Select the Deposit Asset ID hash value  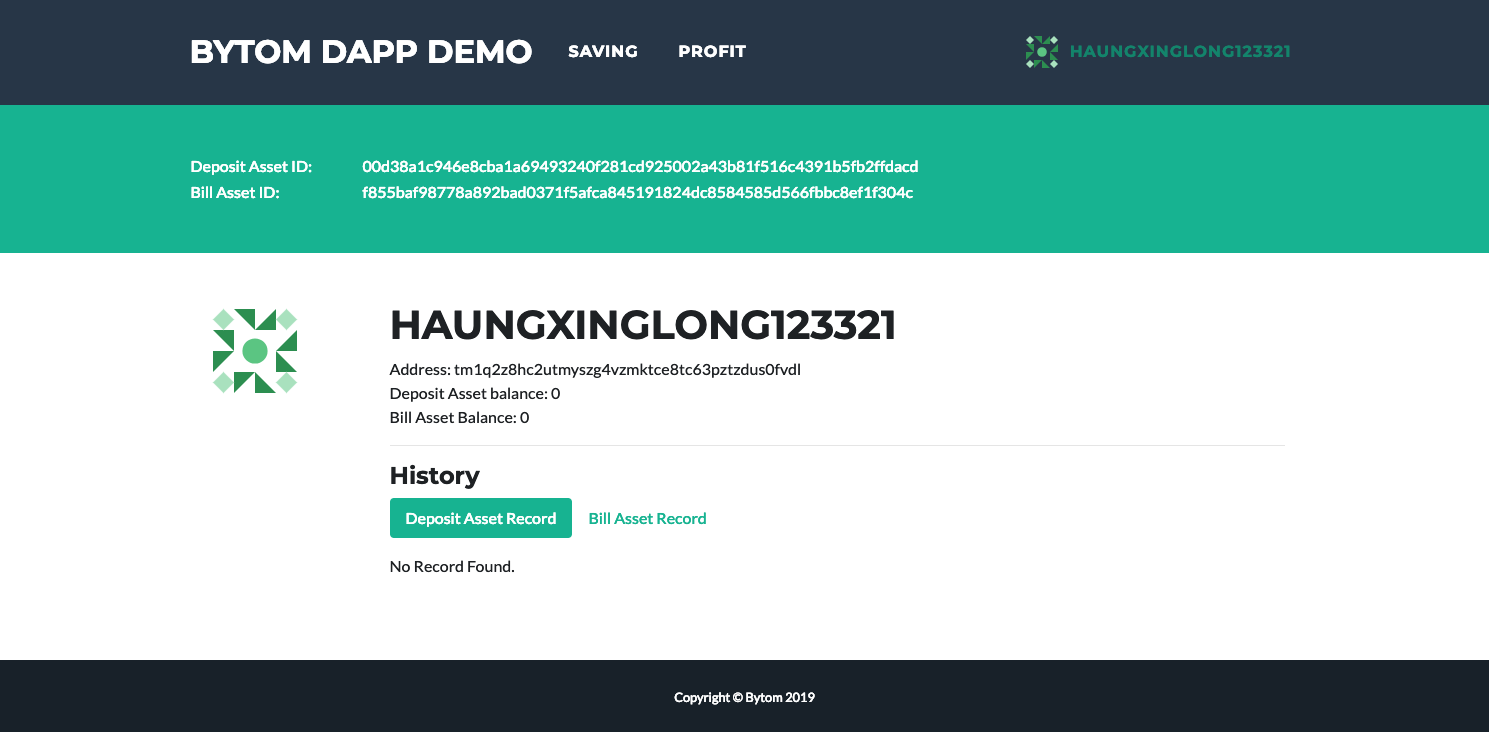point(640,166)
